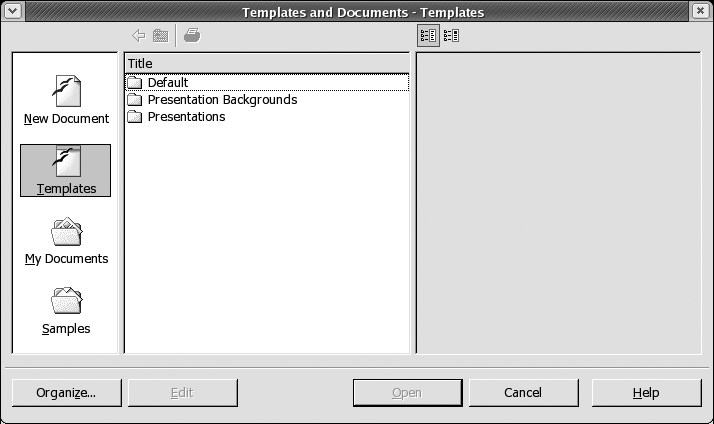Select the 'Default' folder name
The width and height of the screenshot is (714, 424).
click(168, 82)
